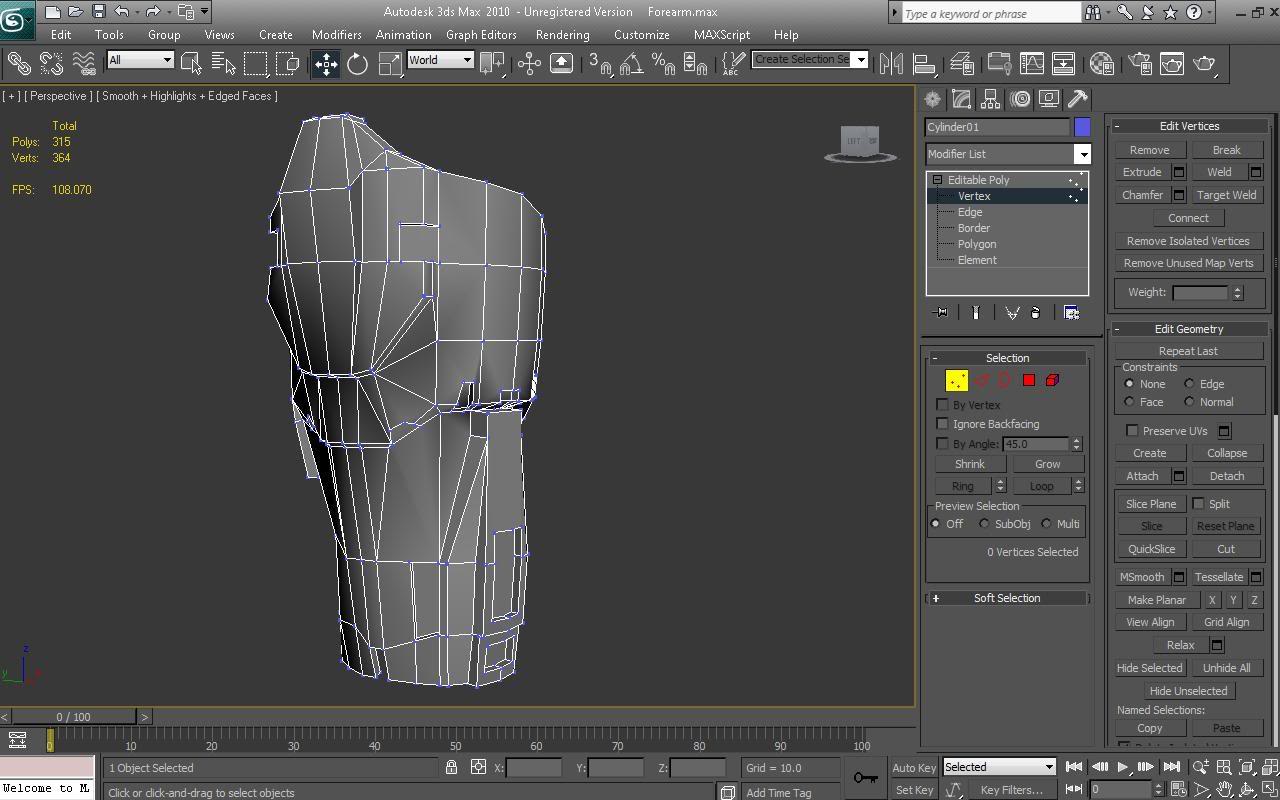Open the All selection filter dropdown

tap(140, 60)
